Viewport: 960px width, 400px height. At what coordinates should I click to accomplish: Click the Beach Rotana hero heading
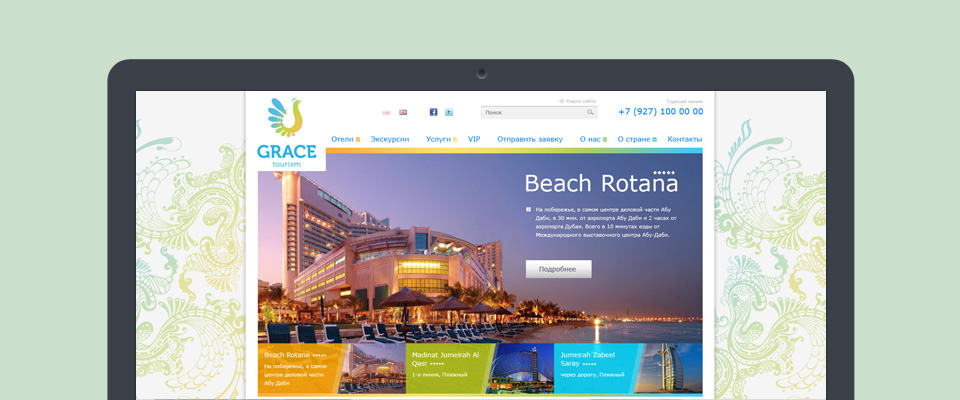601,183
